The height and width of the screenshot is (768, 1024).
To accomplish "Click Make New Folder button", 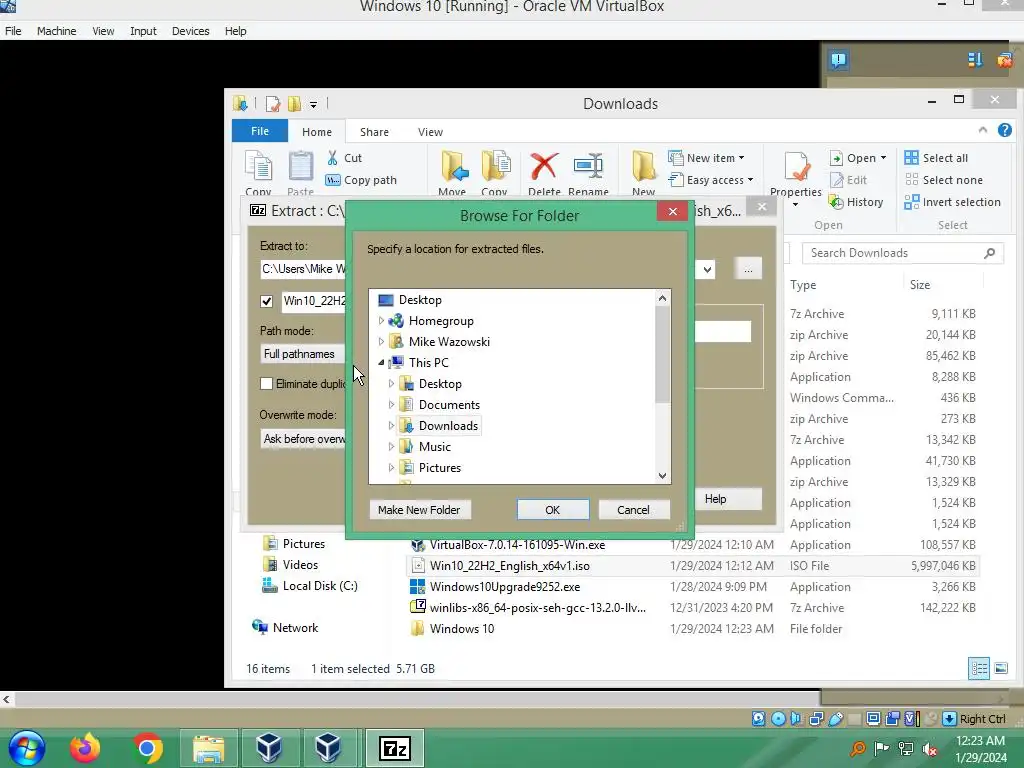I will click(419, 510).
